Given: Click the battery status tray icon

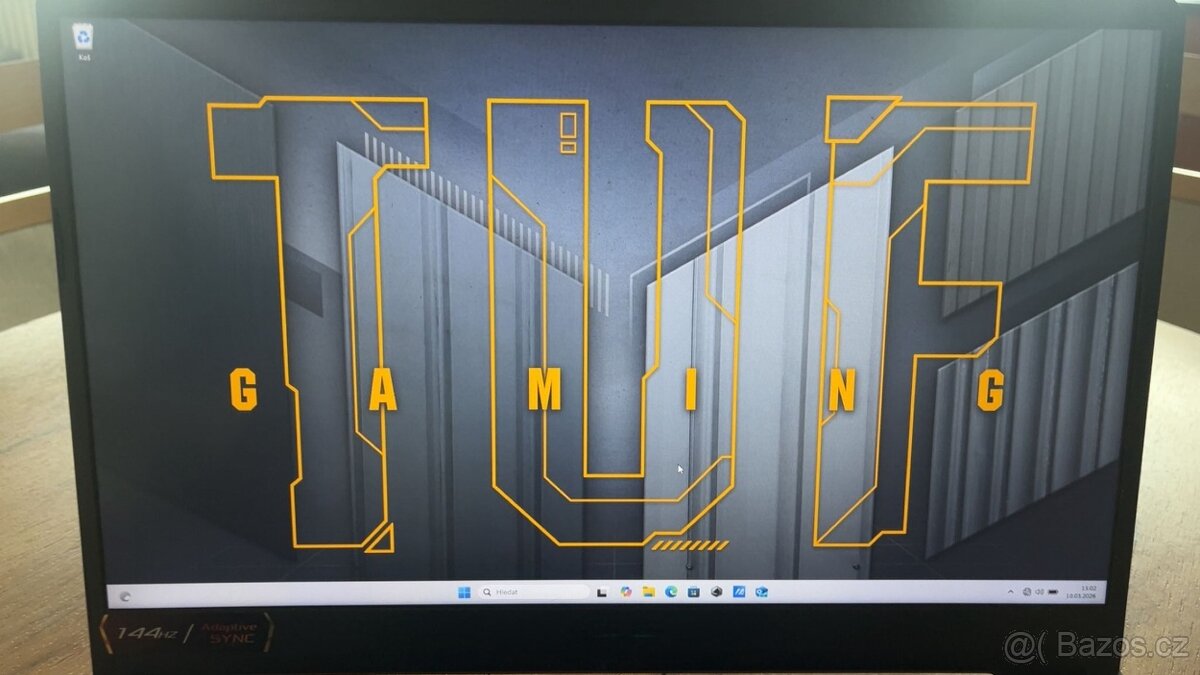Looking at the screenshot, I should 1053,592.
